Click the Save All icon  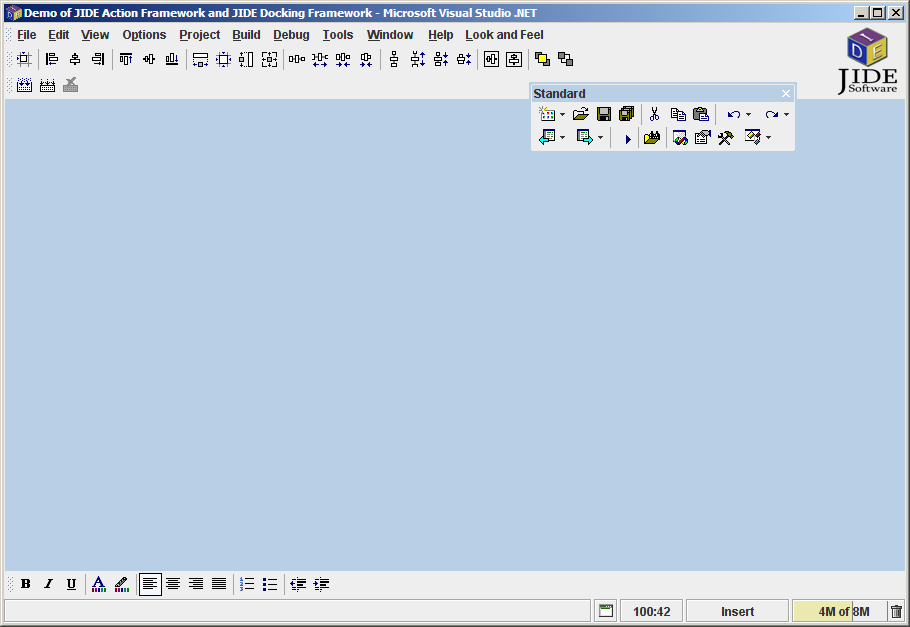tap(627, 114)
